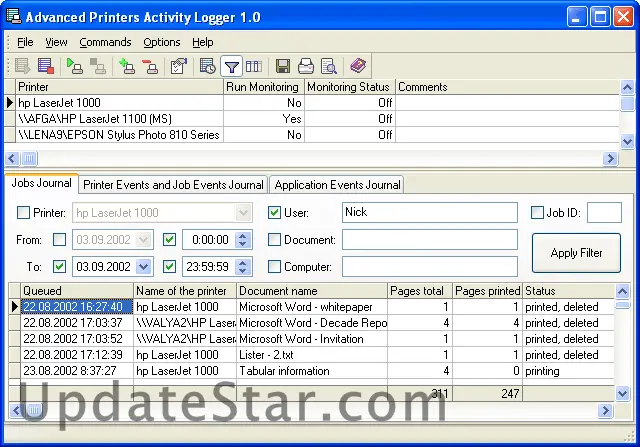Open the Printer filter combo box dropdown
The height and width of the screenshot is (447, 640).
point(243,213)
